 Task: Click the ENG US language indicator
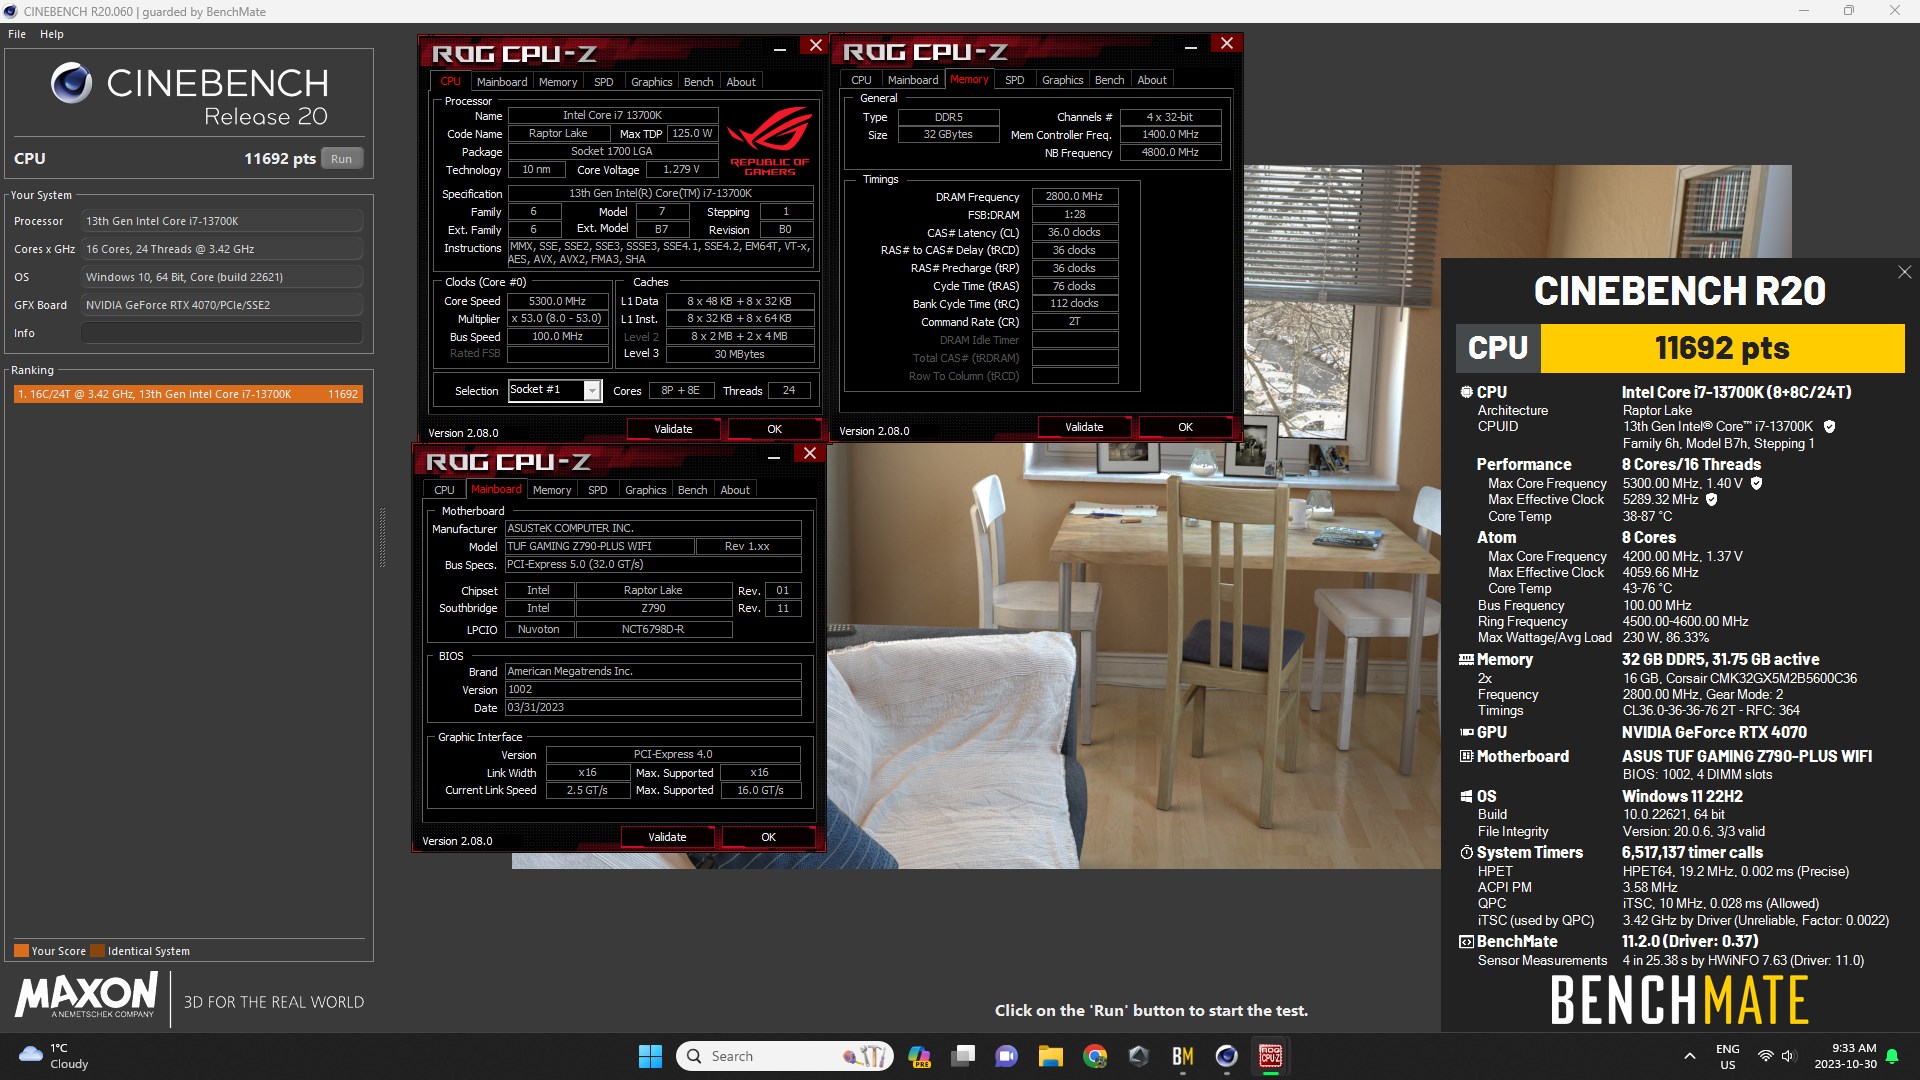pos(1727,1056)
